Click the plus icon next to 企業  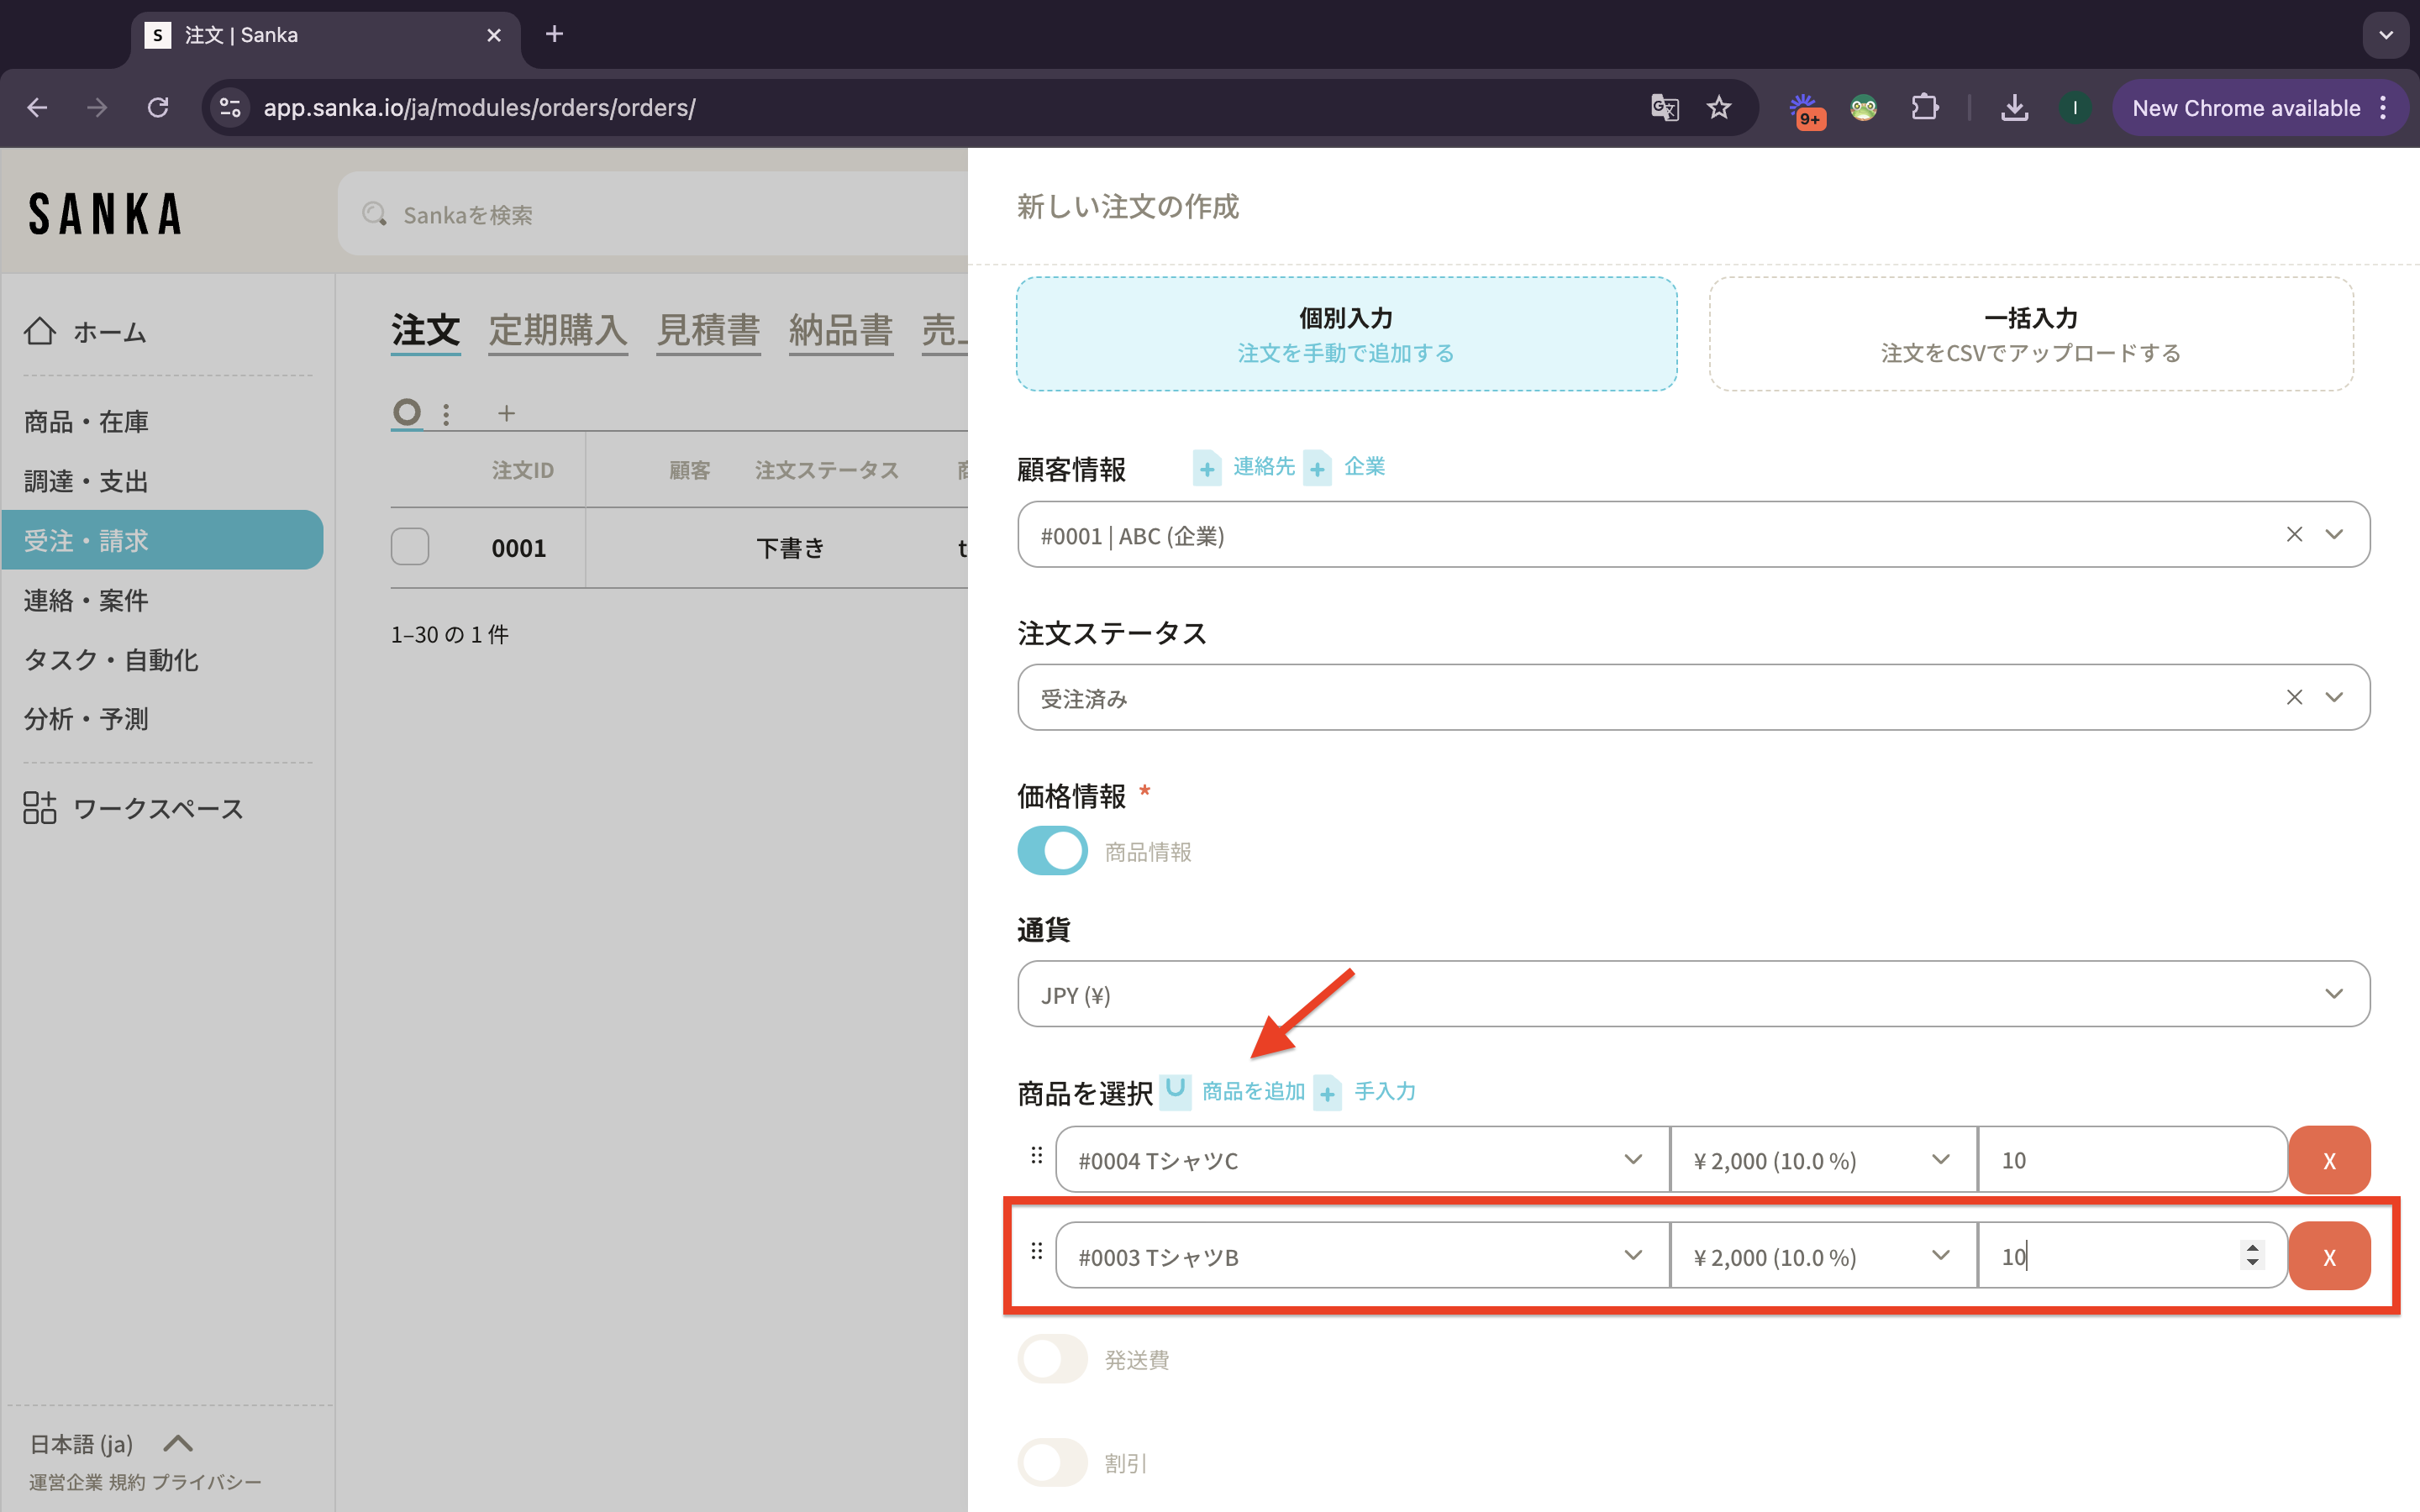[x=1318, y=468]
